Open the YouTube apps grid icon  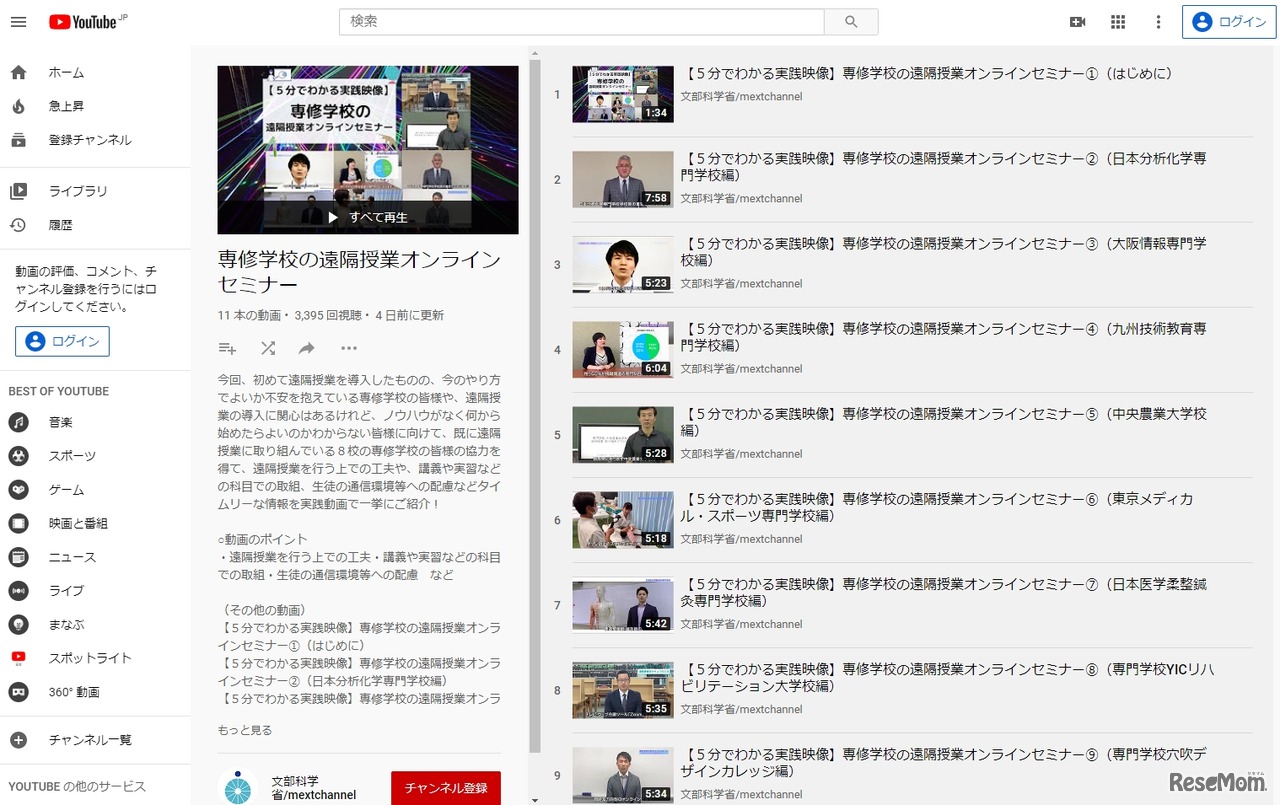(x=1117, y=21)
